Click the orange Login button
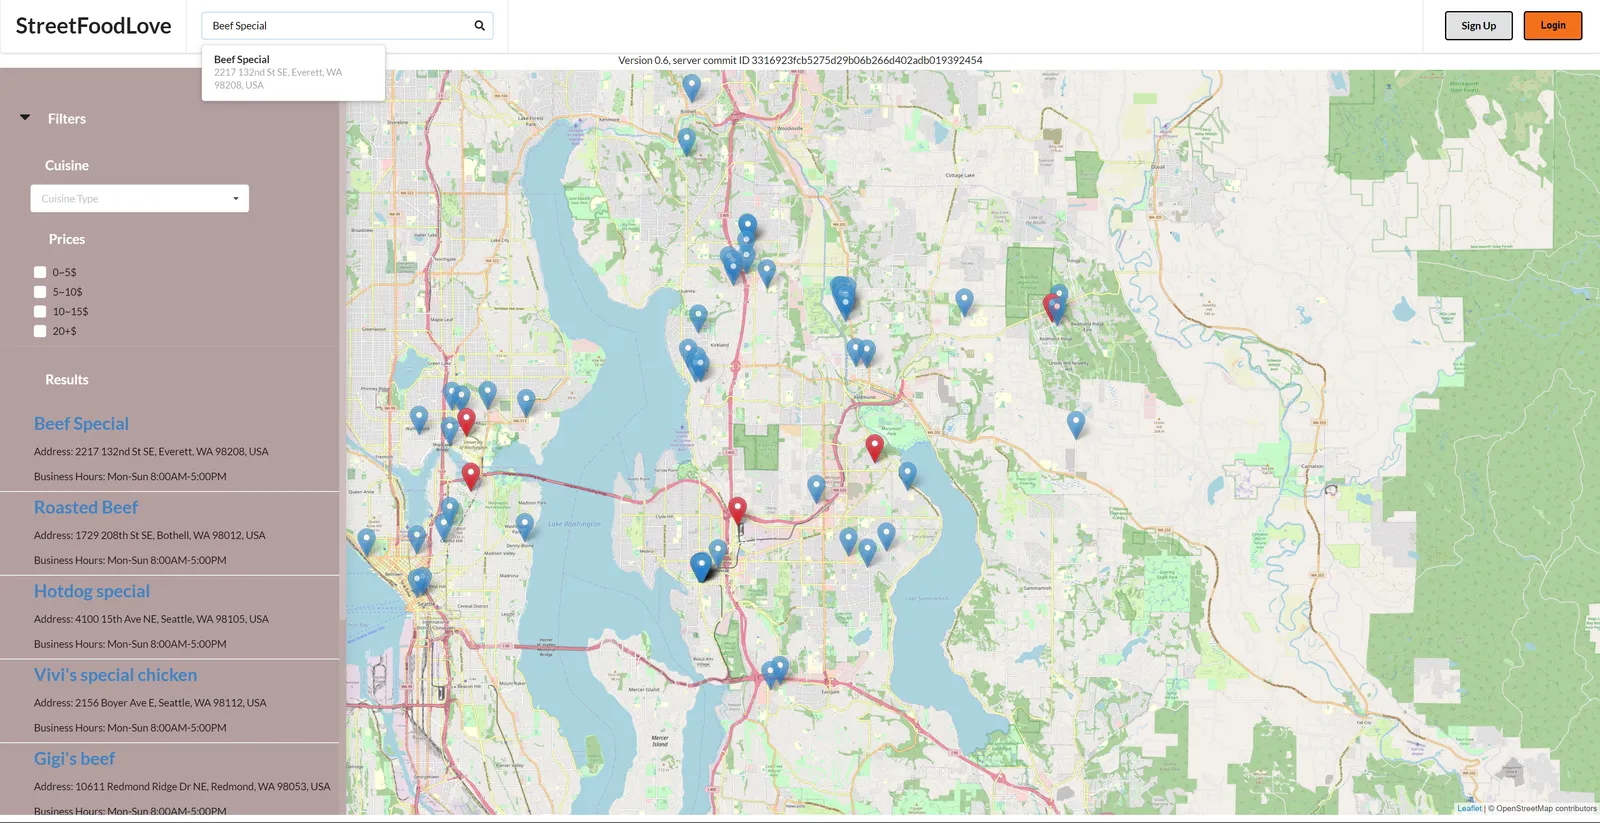The width and height of the screenshot is (1600, 823). click(x=1552, y=25)
